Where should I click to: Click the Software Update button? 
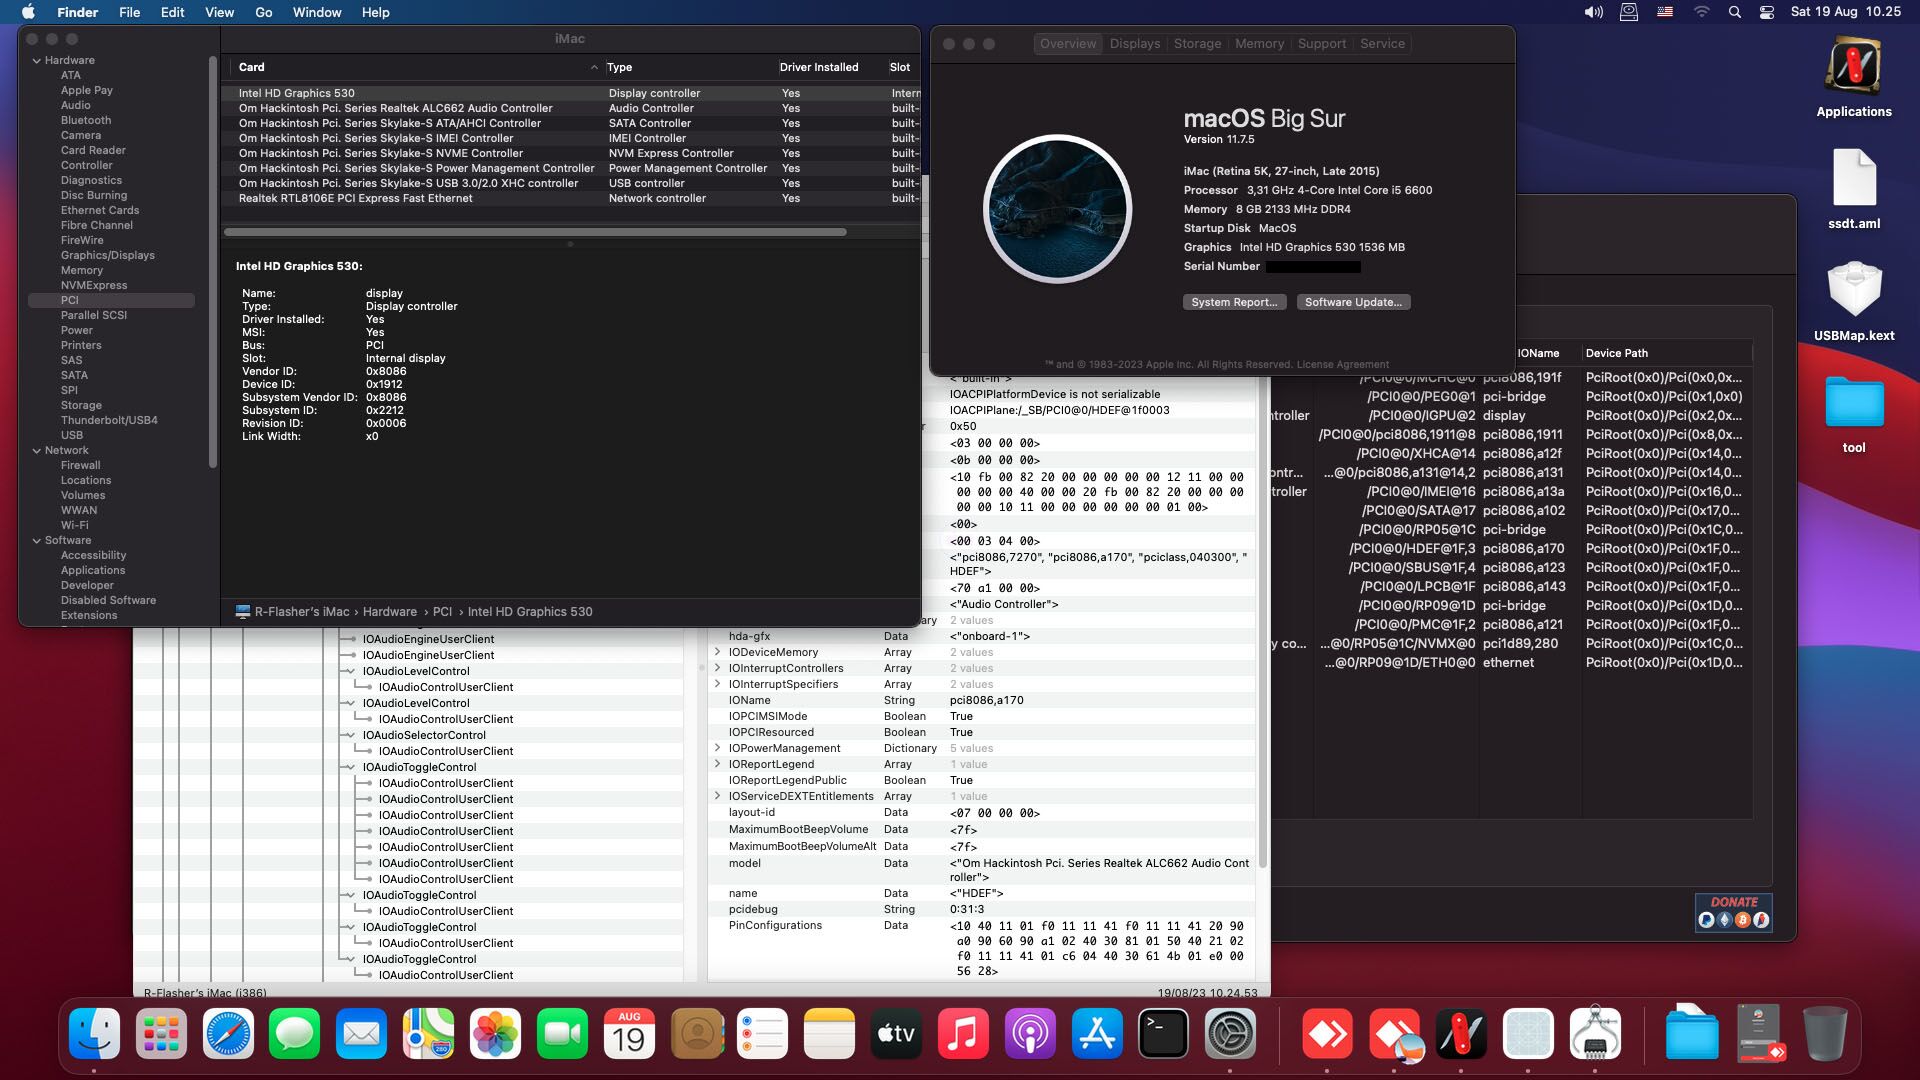coord(1353,301)
